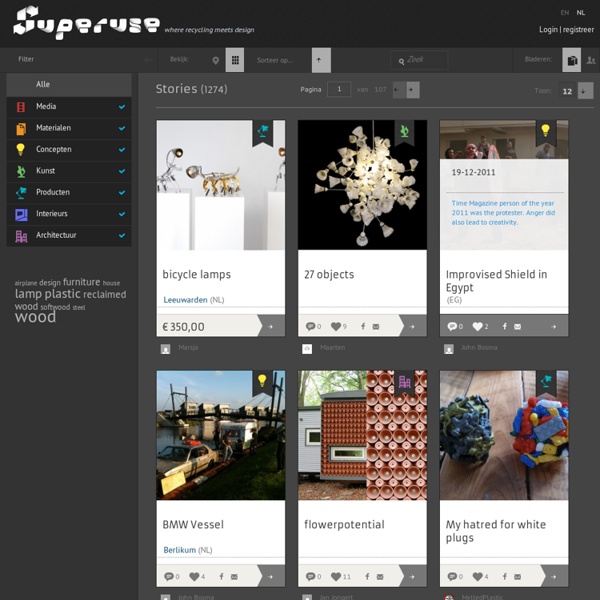
Task: Click the Login link
Action: point(548,29)
